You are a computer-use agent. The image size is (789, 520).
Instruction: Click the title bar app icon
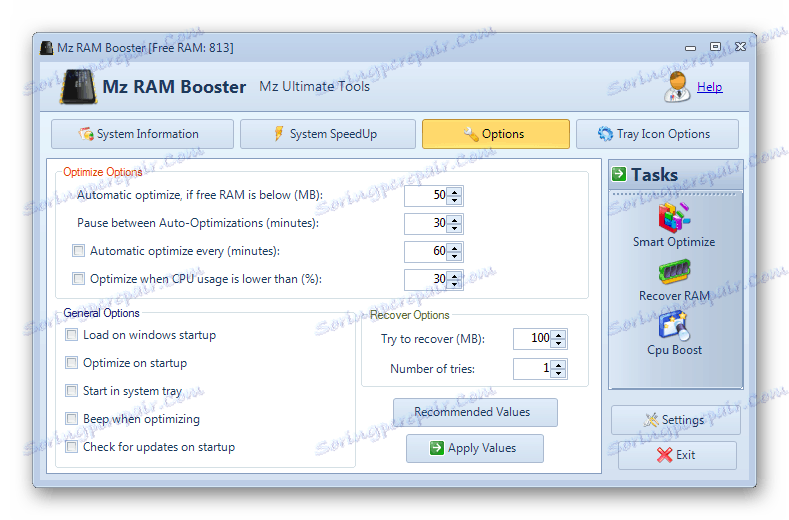tap(47, 48)
